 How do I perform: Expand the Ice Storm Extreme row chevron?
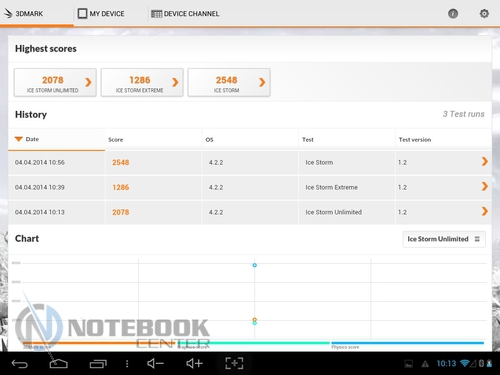pyautogui.click(x=485, y=186)
